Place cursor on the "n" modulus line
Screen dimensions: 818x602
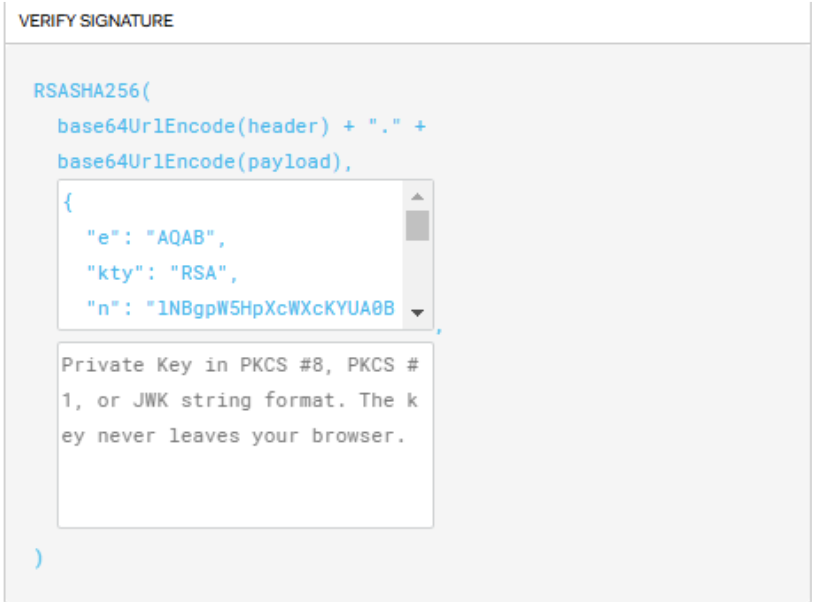(240, 308)
